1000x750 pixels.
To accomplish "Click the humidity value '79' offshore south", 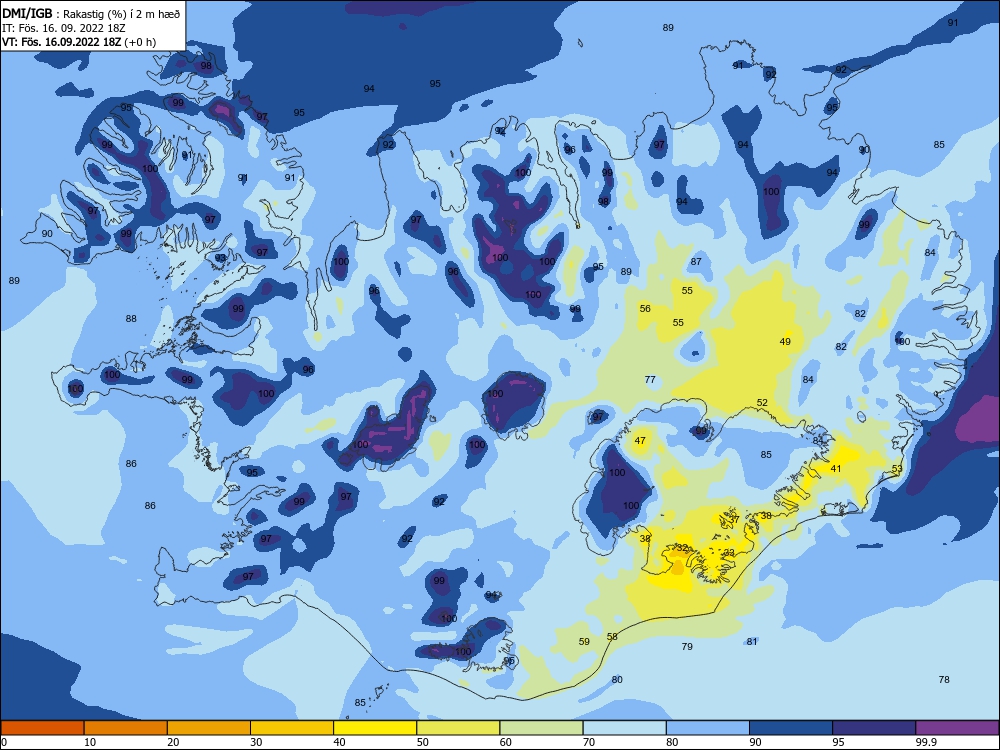I will 687,647.
